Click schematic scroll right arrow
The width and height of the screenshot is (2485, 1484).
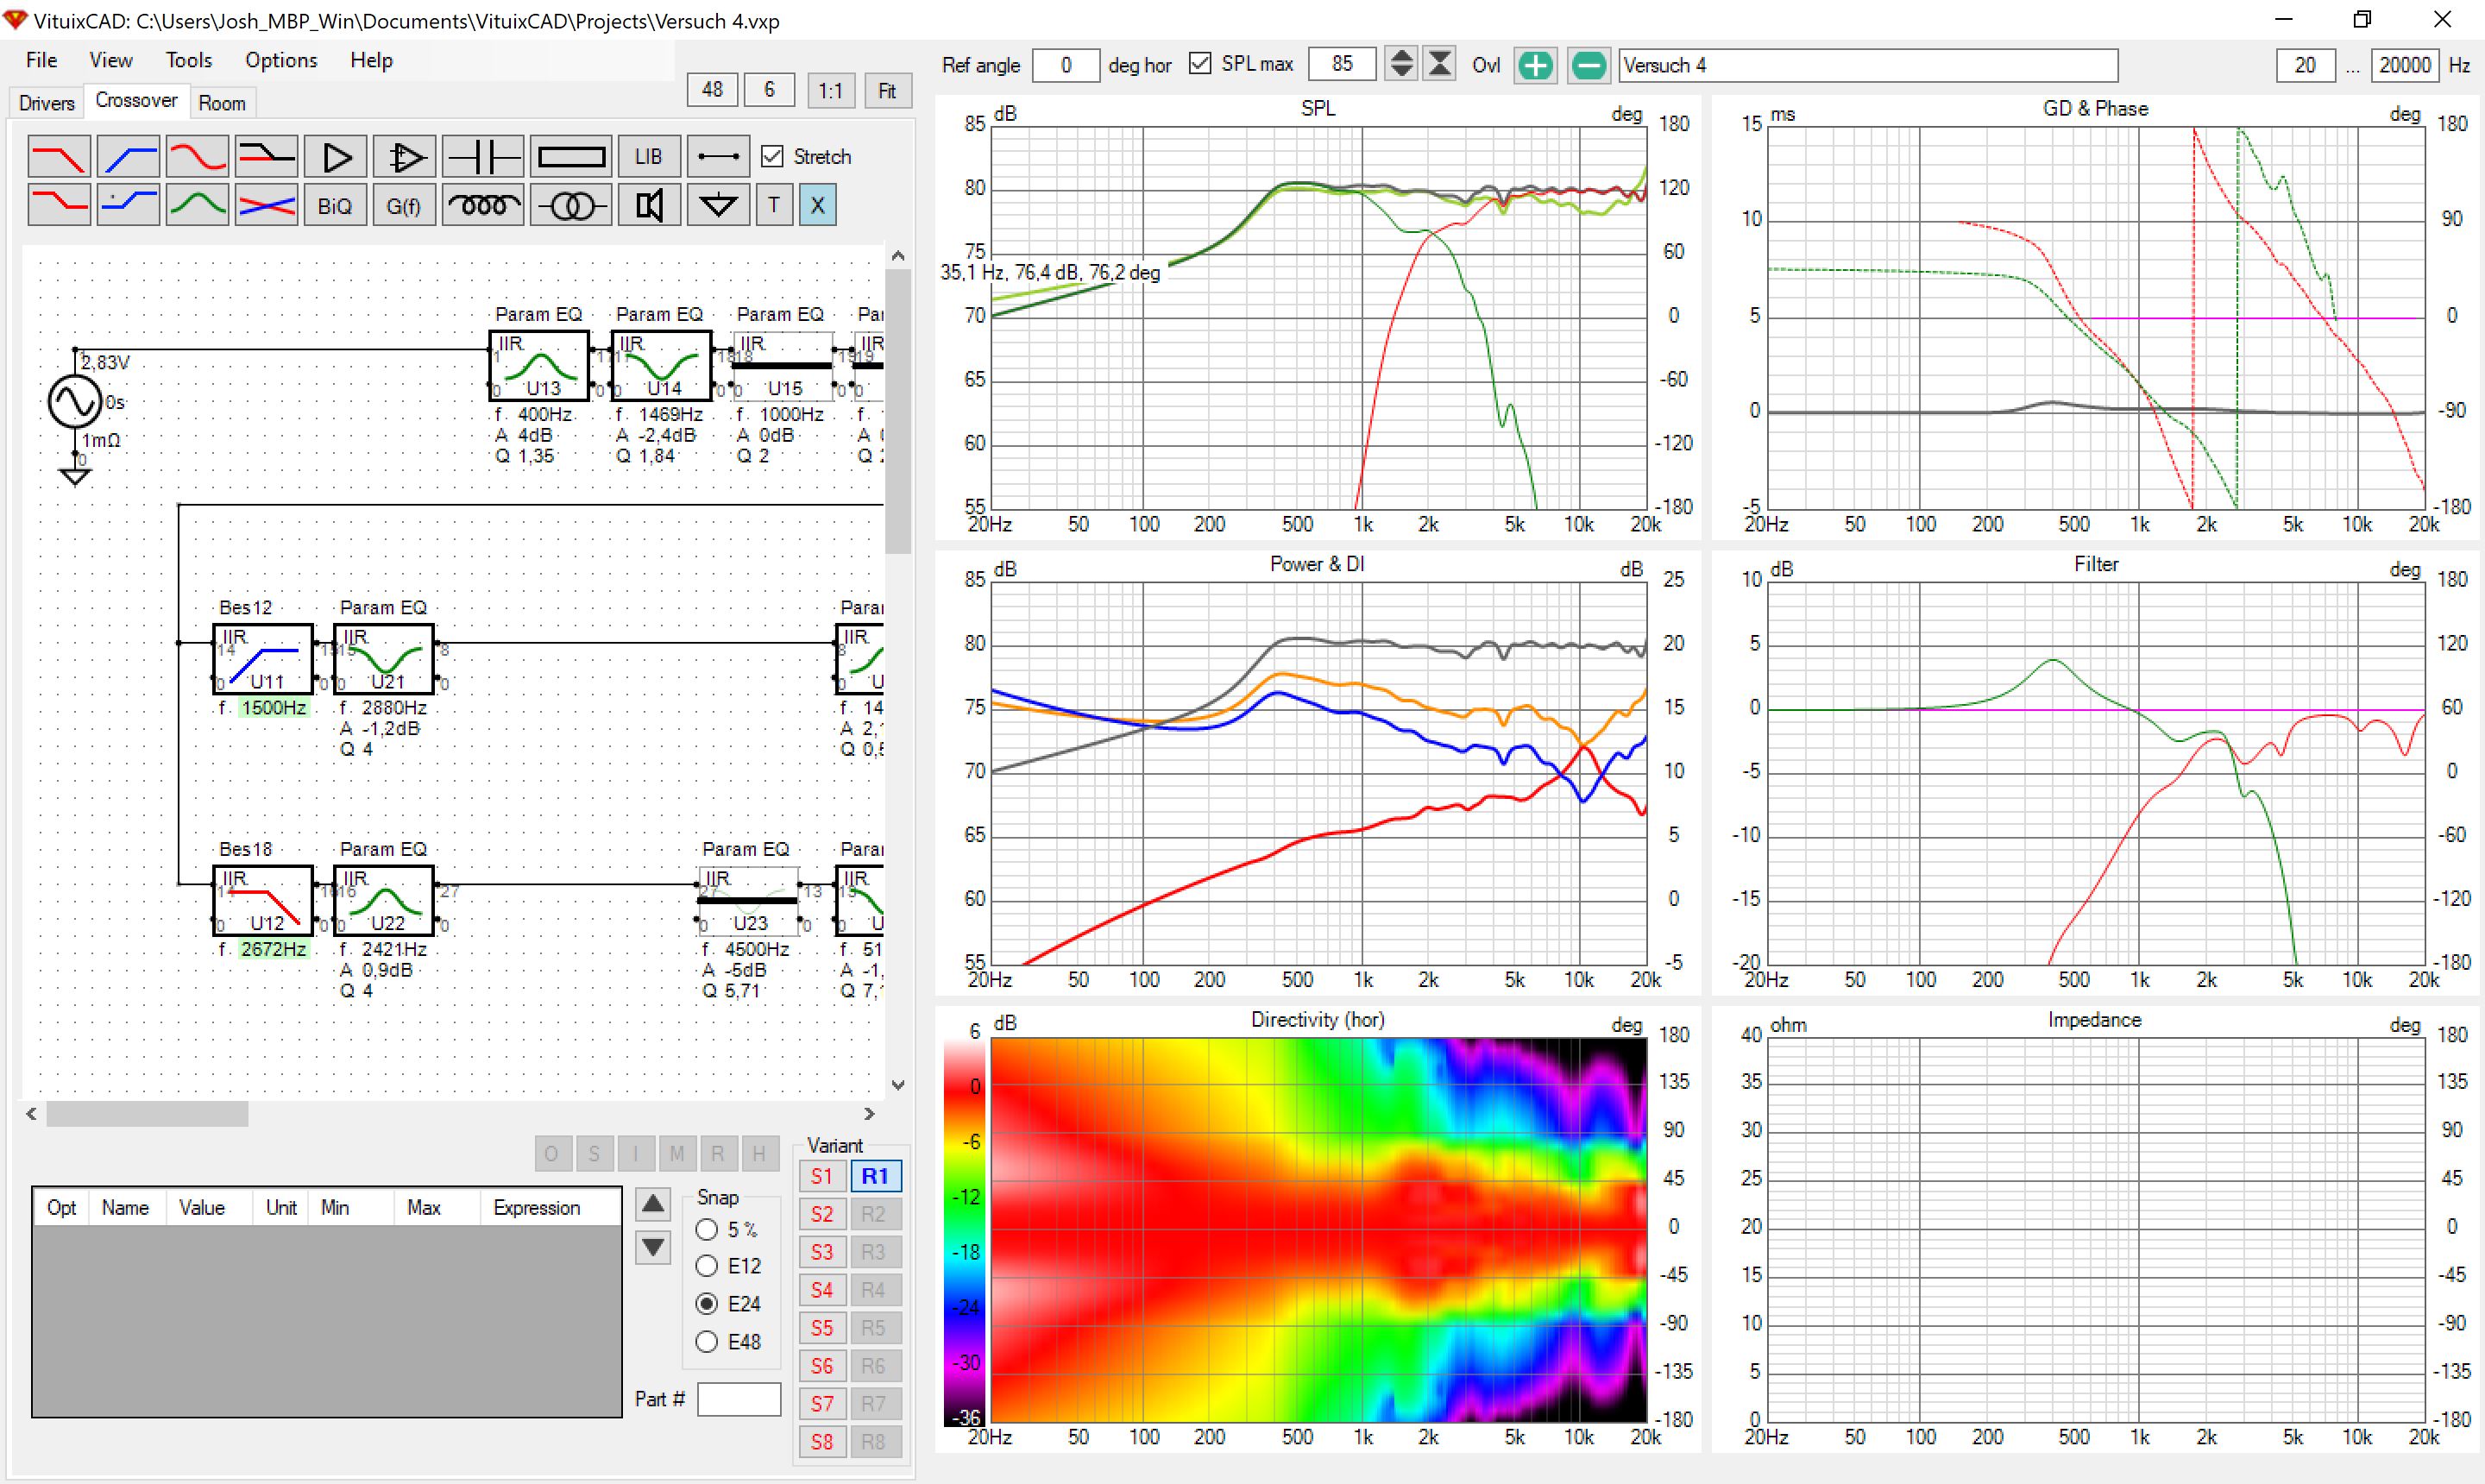(869, 1114)
